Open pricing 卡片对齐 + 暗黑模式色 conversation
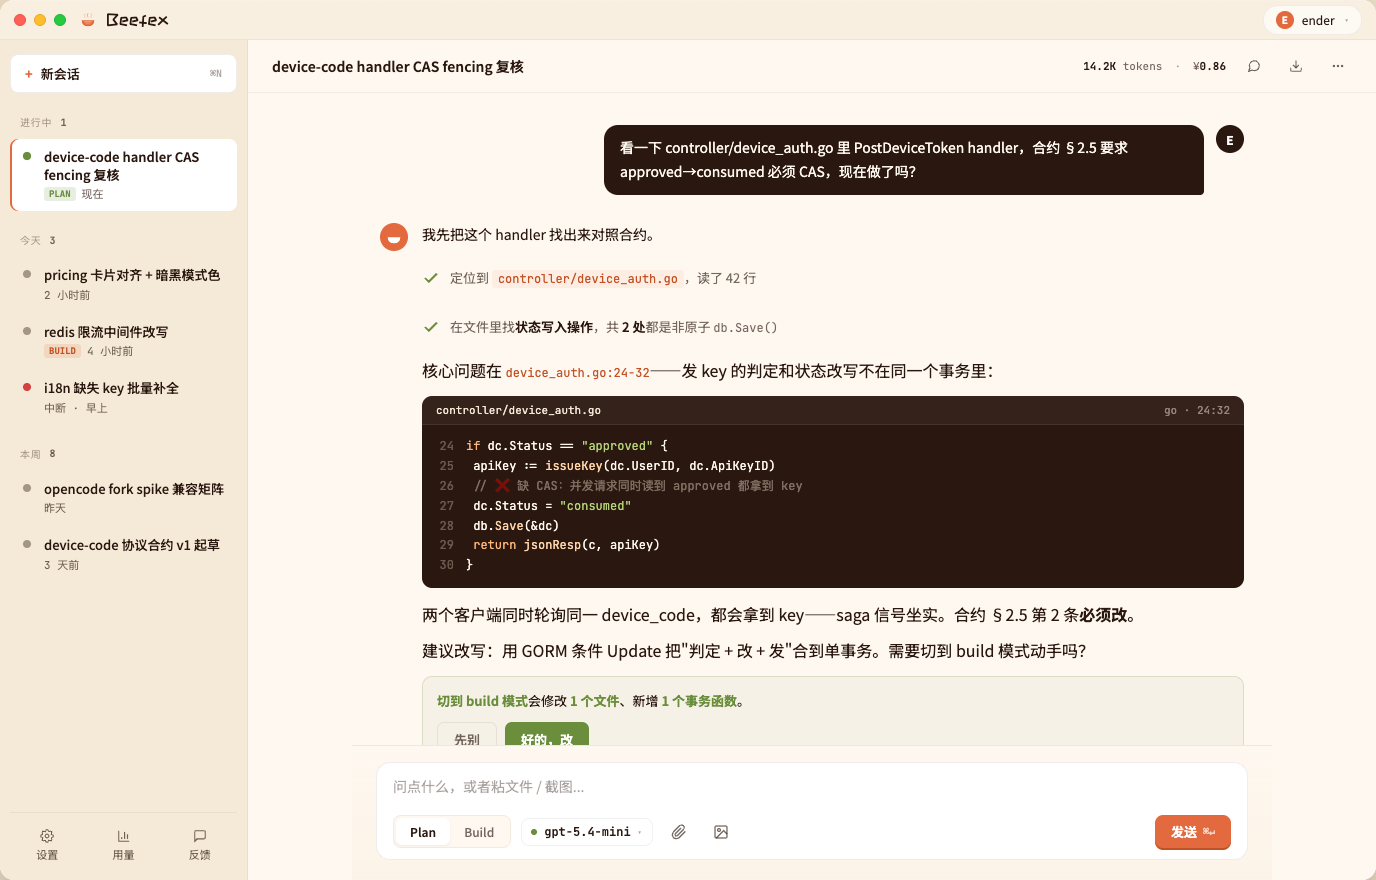1376x880 pixels. pyautogui.click(x=123, y=284)
